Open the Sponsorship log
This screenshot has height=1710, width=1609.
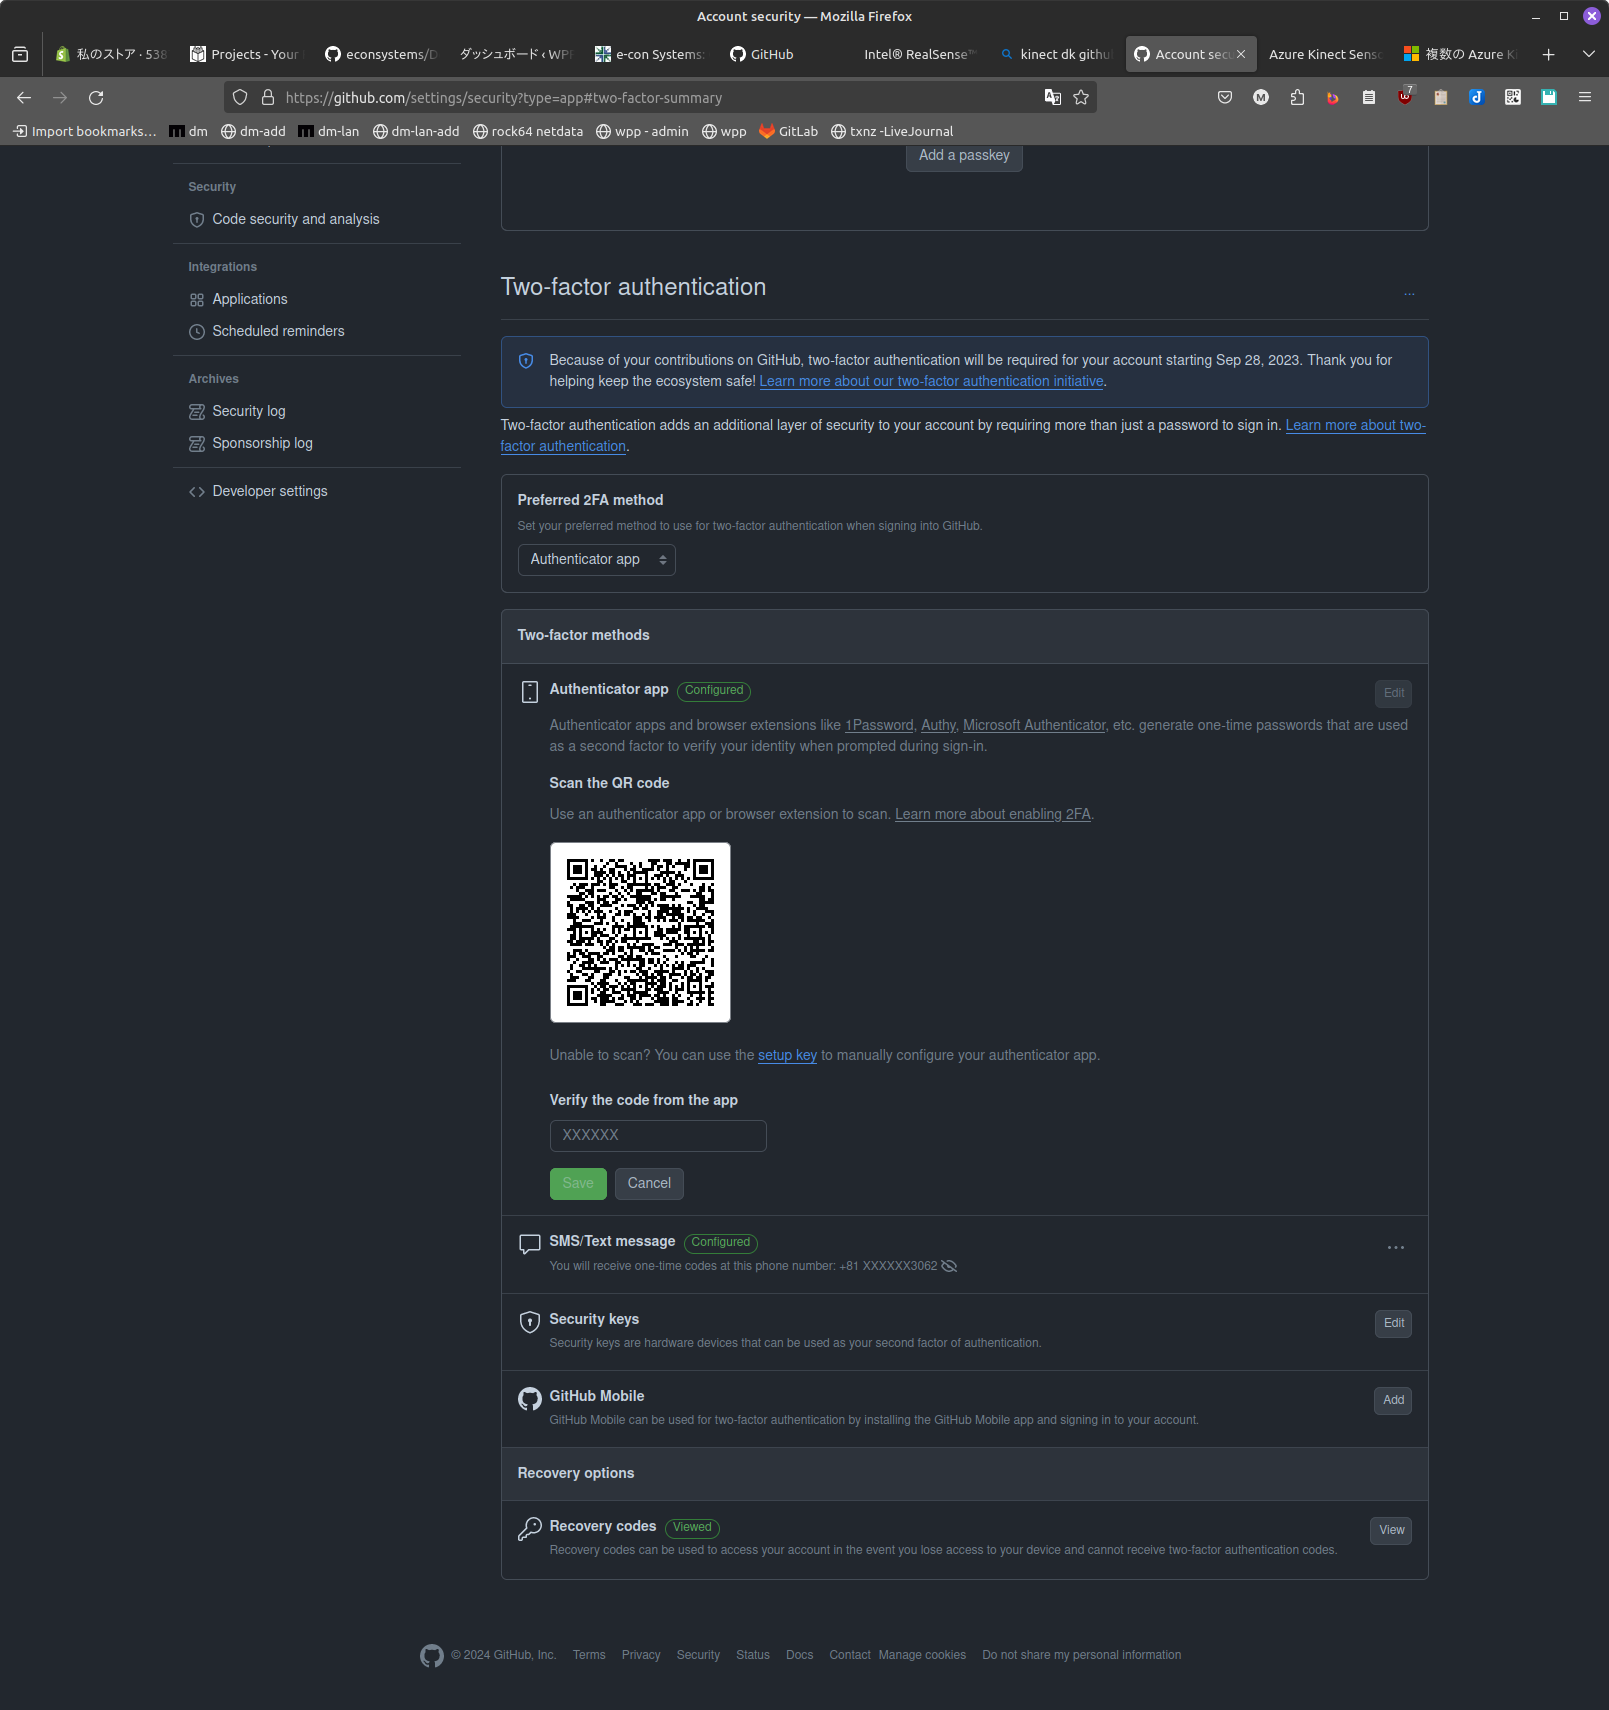click(262, 443)
